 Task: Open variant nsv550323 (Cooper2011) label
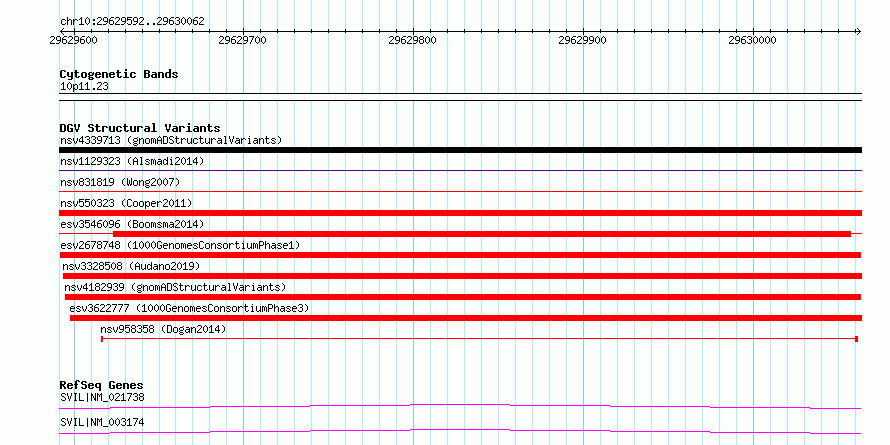[126, 203]
